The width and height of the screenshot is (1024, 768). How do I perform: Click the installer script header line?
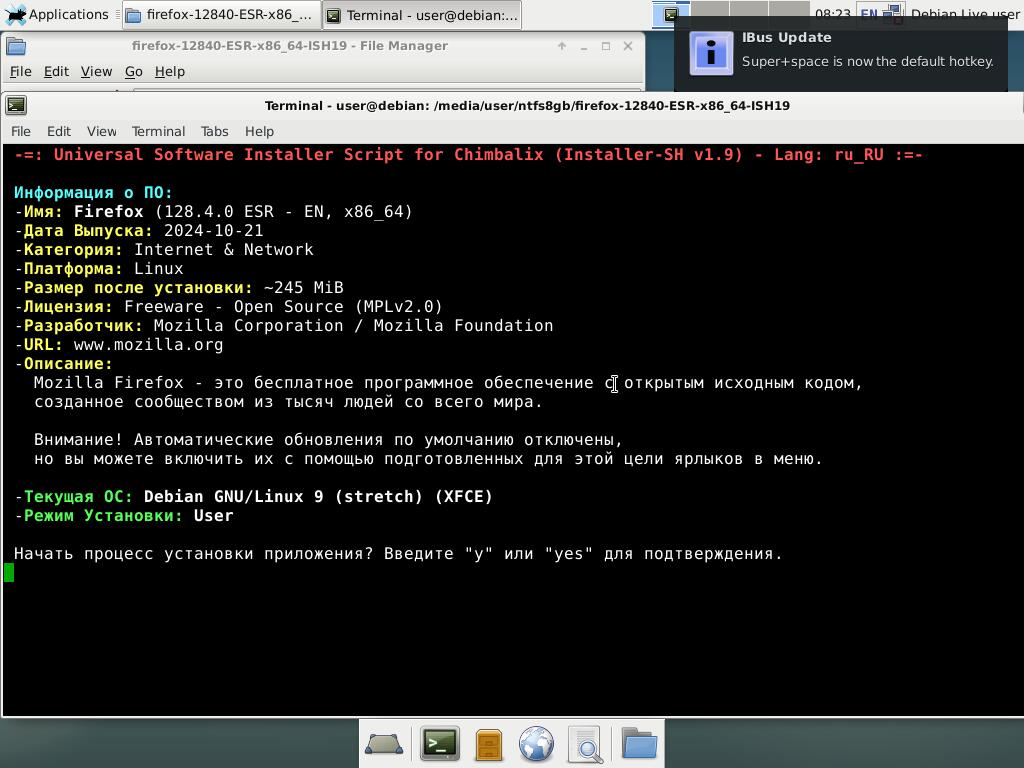tap(468, 155)
